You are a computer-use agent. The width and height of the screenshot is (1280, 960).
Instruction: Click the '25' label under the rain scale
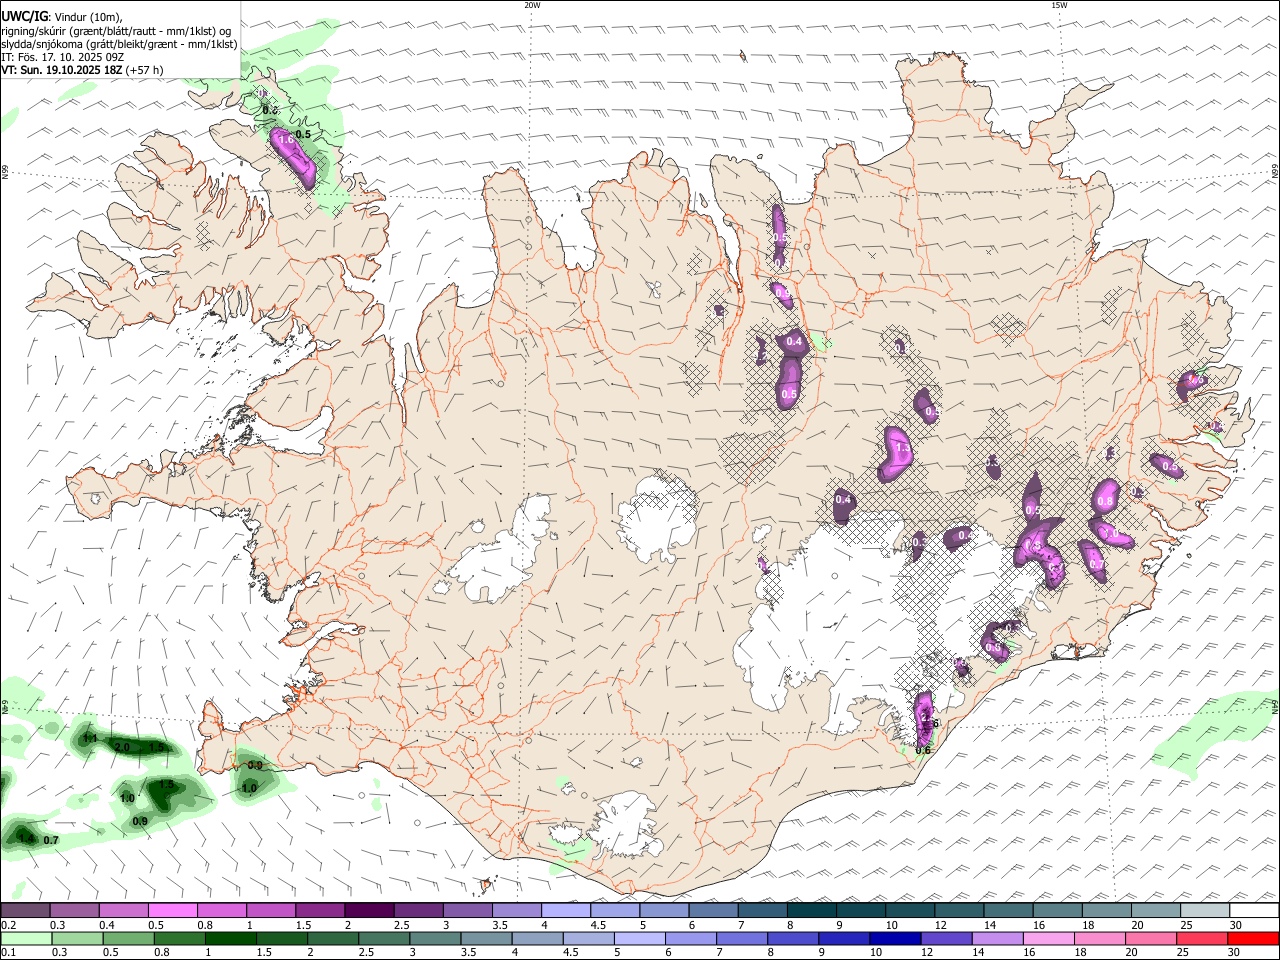(1183, 953)
